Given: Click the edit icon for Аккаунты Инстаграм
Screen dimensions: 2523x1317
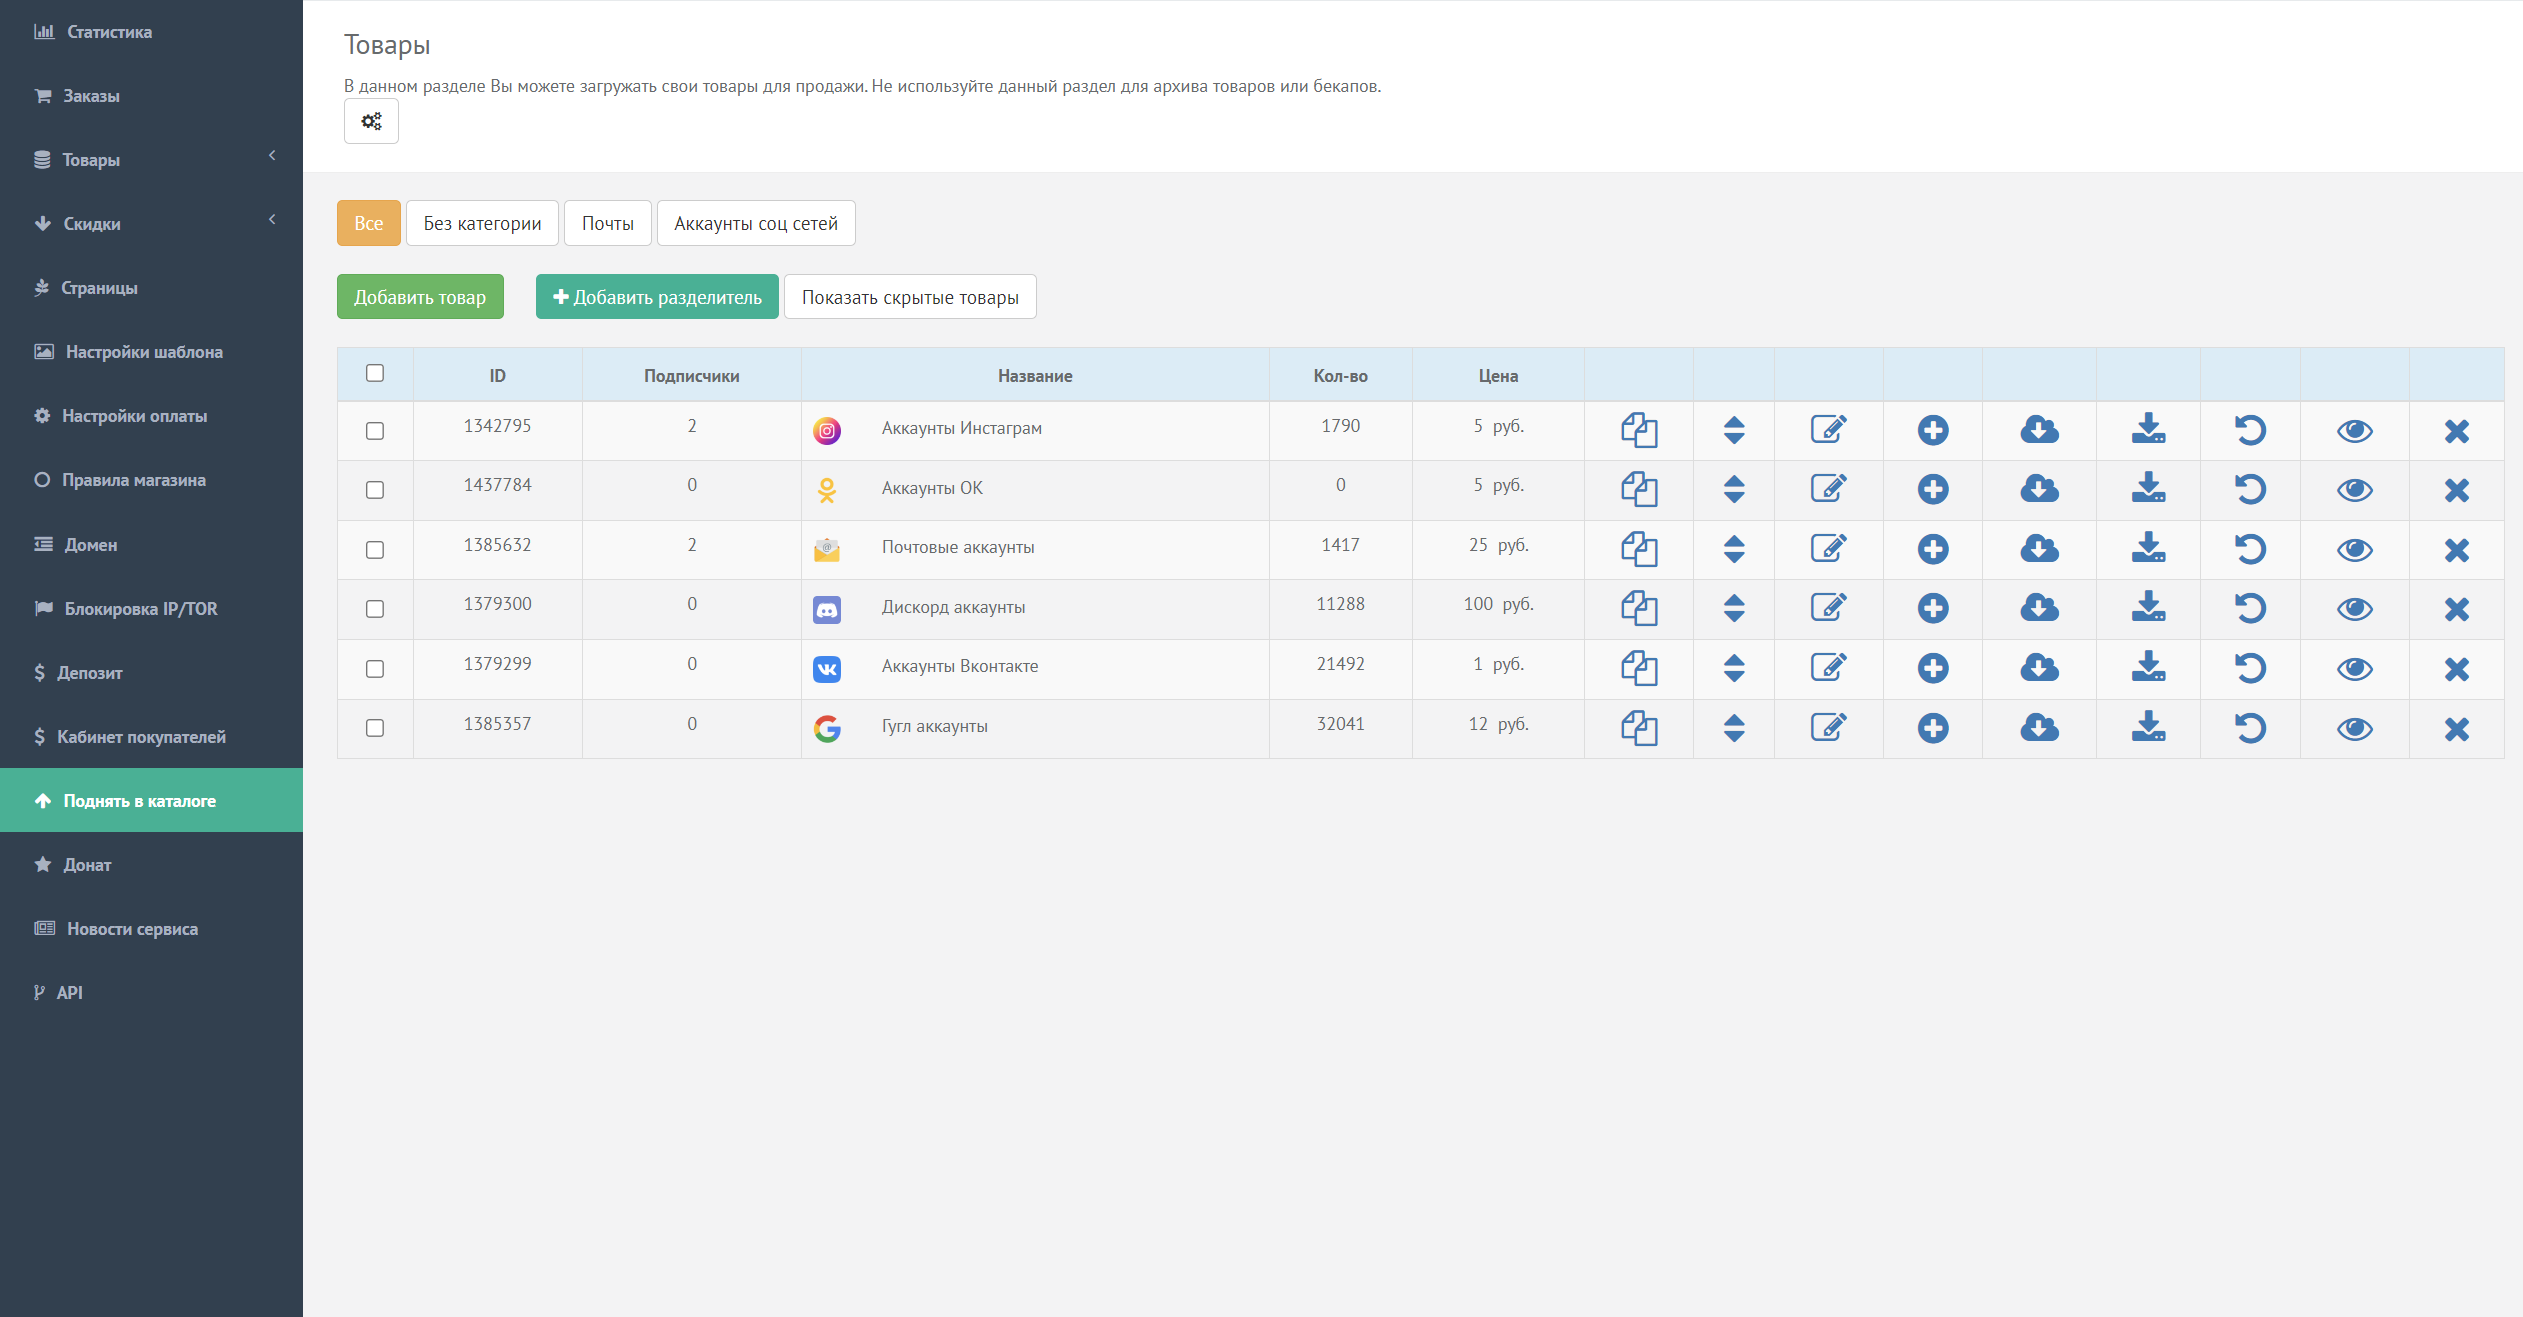Looking at the screenshot, I should pos(1829,431).
